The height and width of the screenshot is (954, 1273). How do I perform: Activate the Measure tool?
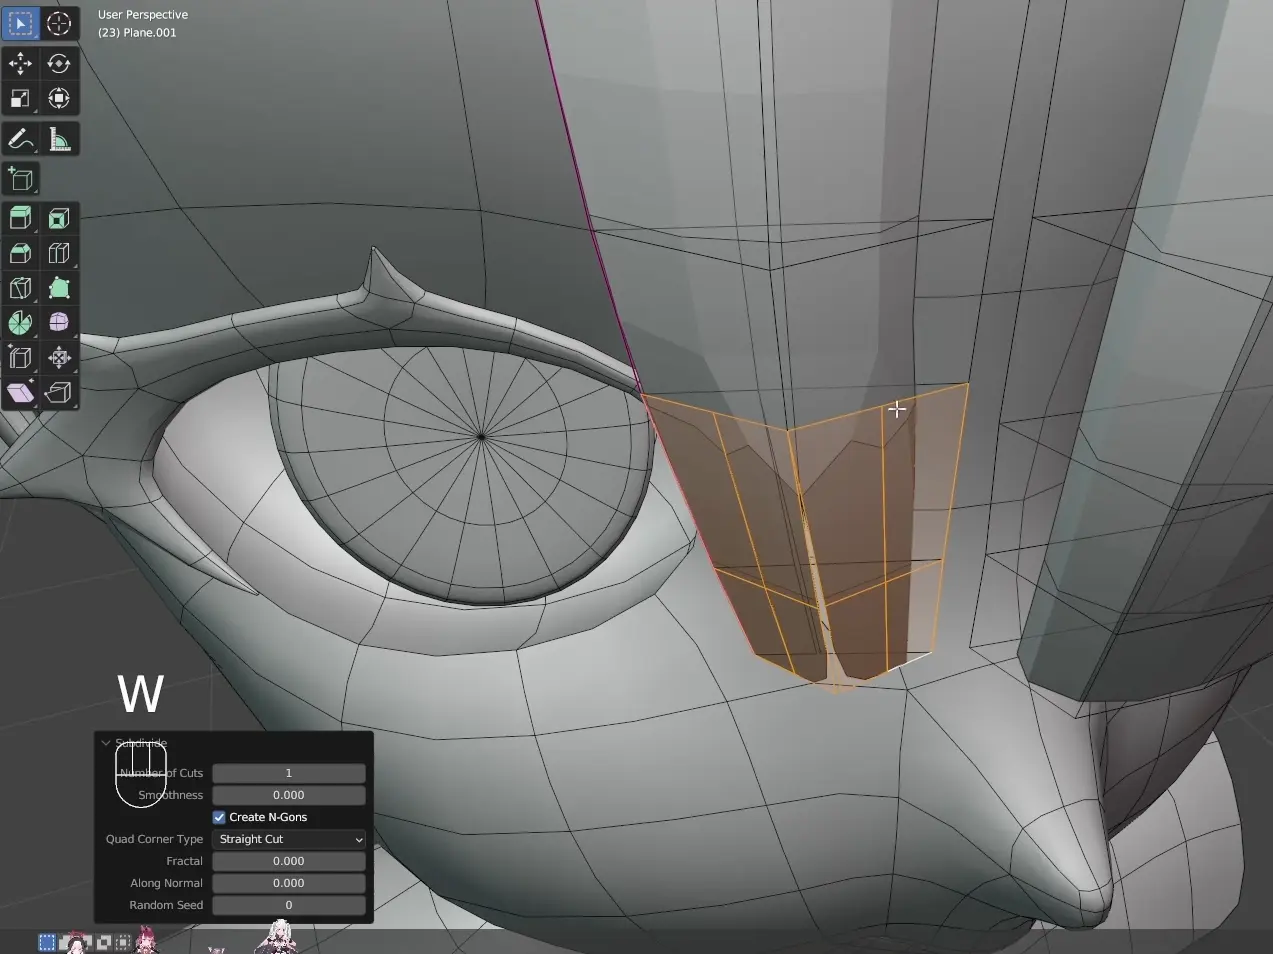(59, 139)
